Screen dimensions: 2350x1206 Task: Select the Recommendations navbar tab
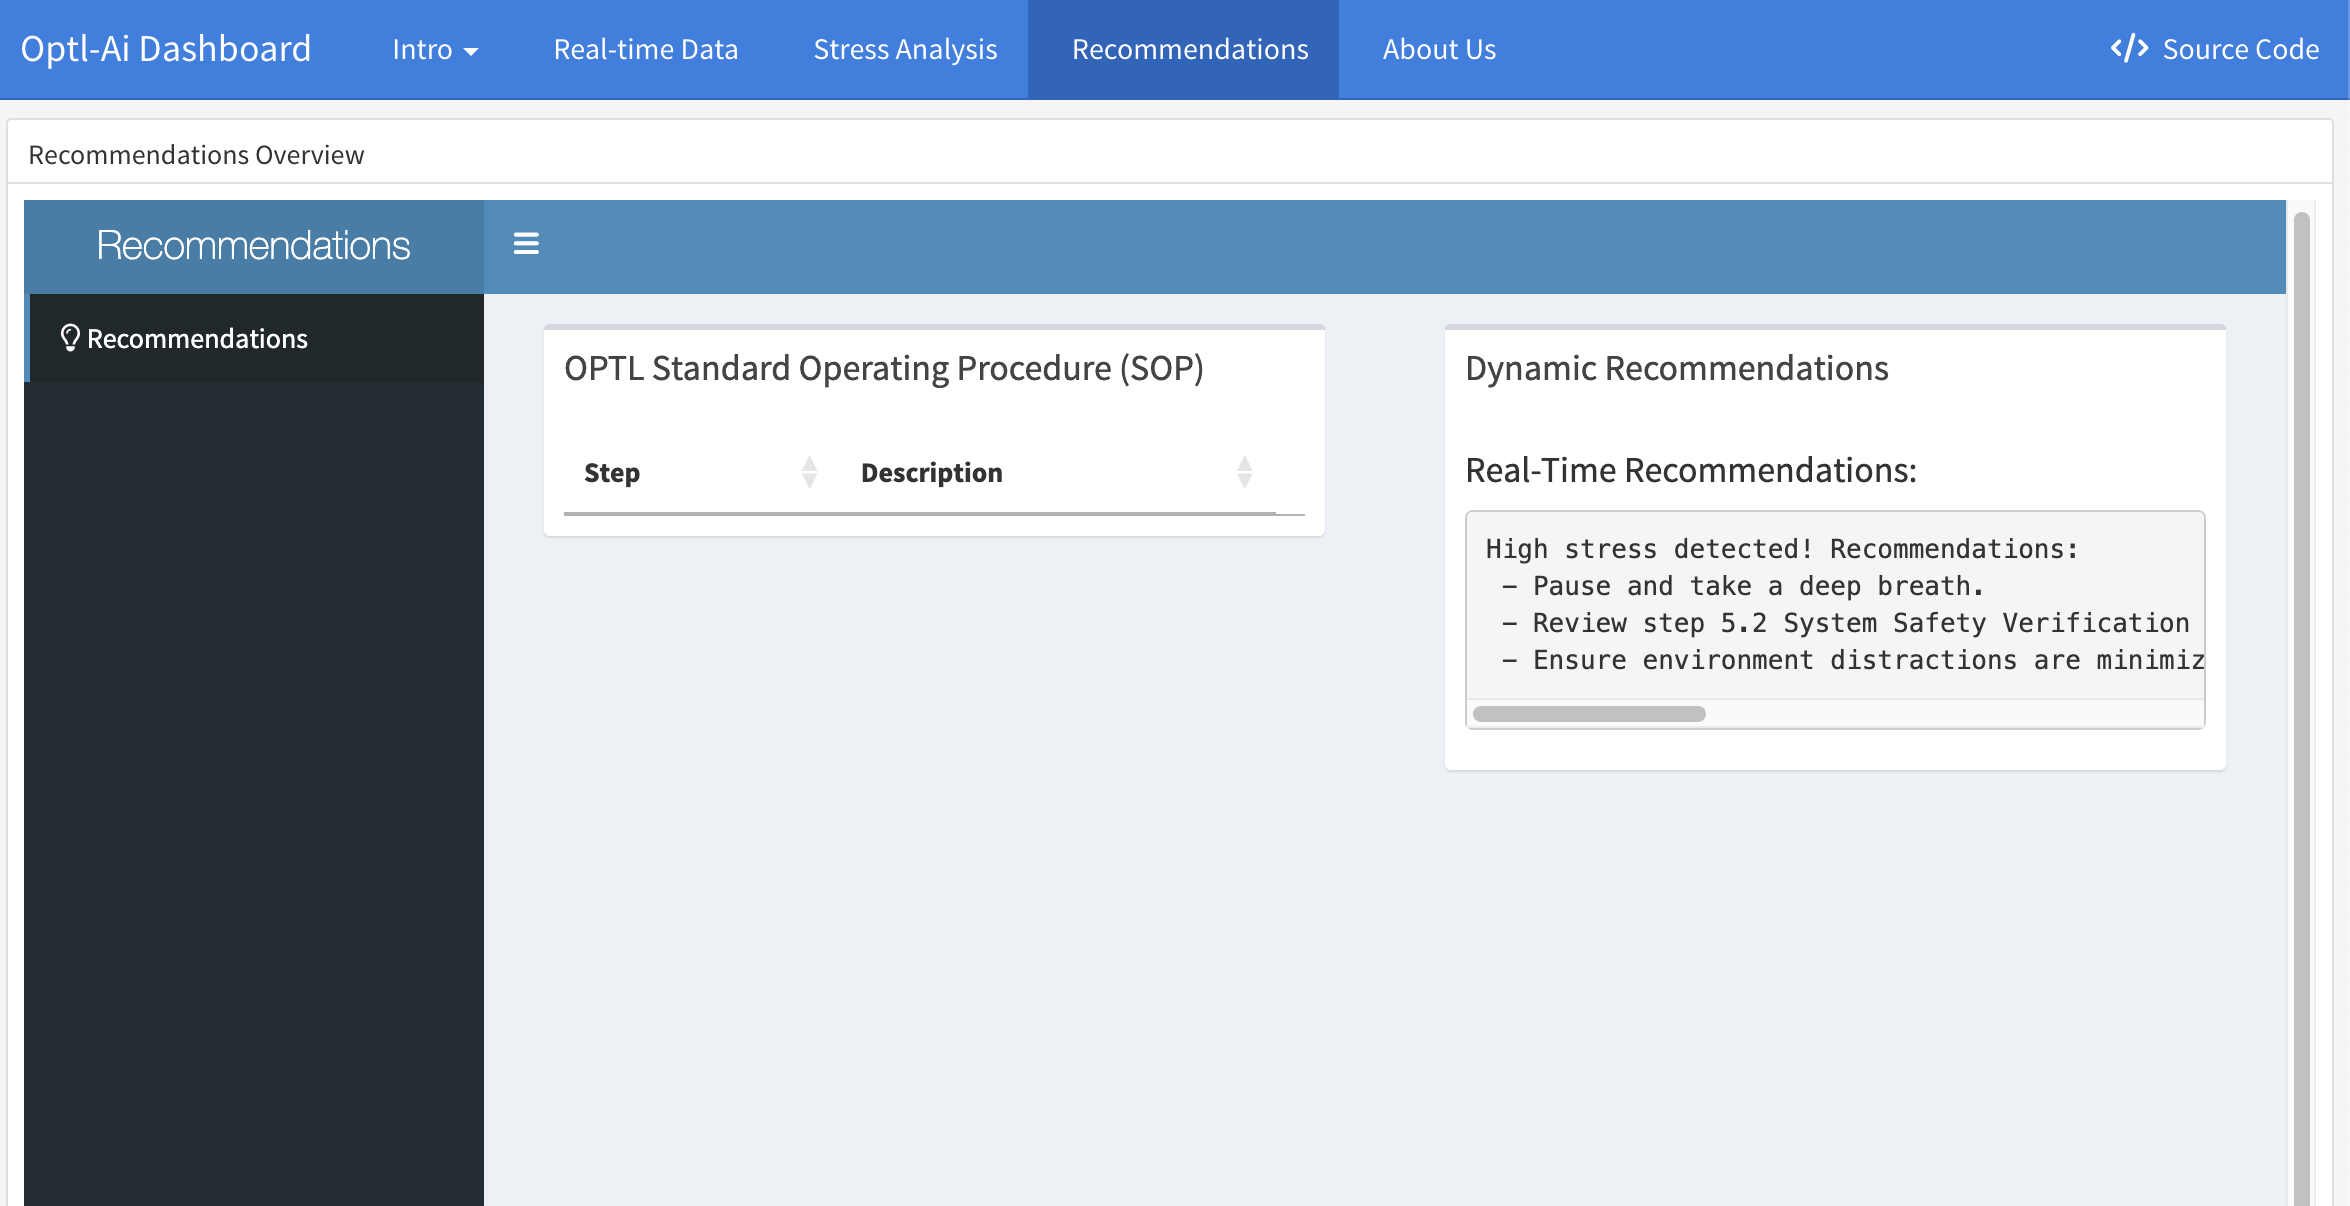(1190, 49)
